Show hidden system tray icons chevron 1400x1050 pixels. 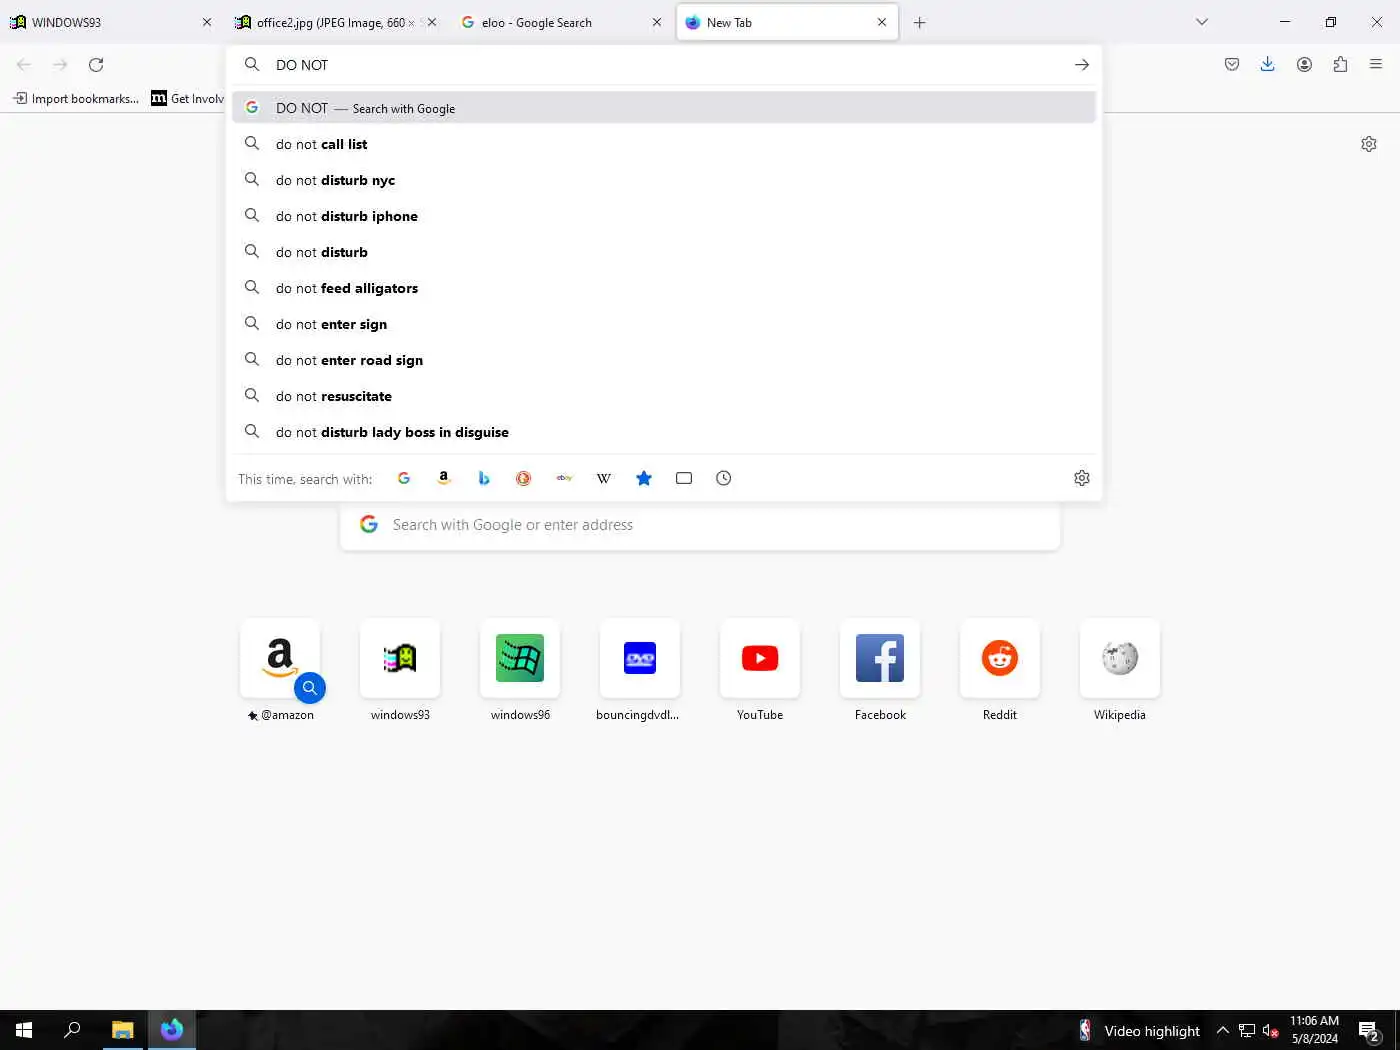pyautogui.click(x=1222, y=1030)
